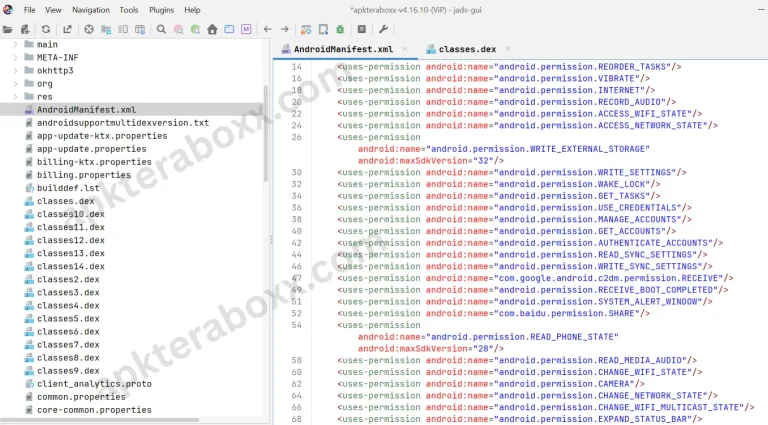The image size is (768, 425).
Task: Click the blue window application-class icon
Action: tap(229, 29)
